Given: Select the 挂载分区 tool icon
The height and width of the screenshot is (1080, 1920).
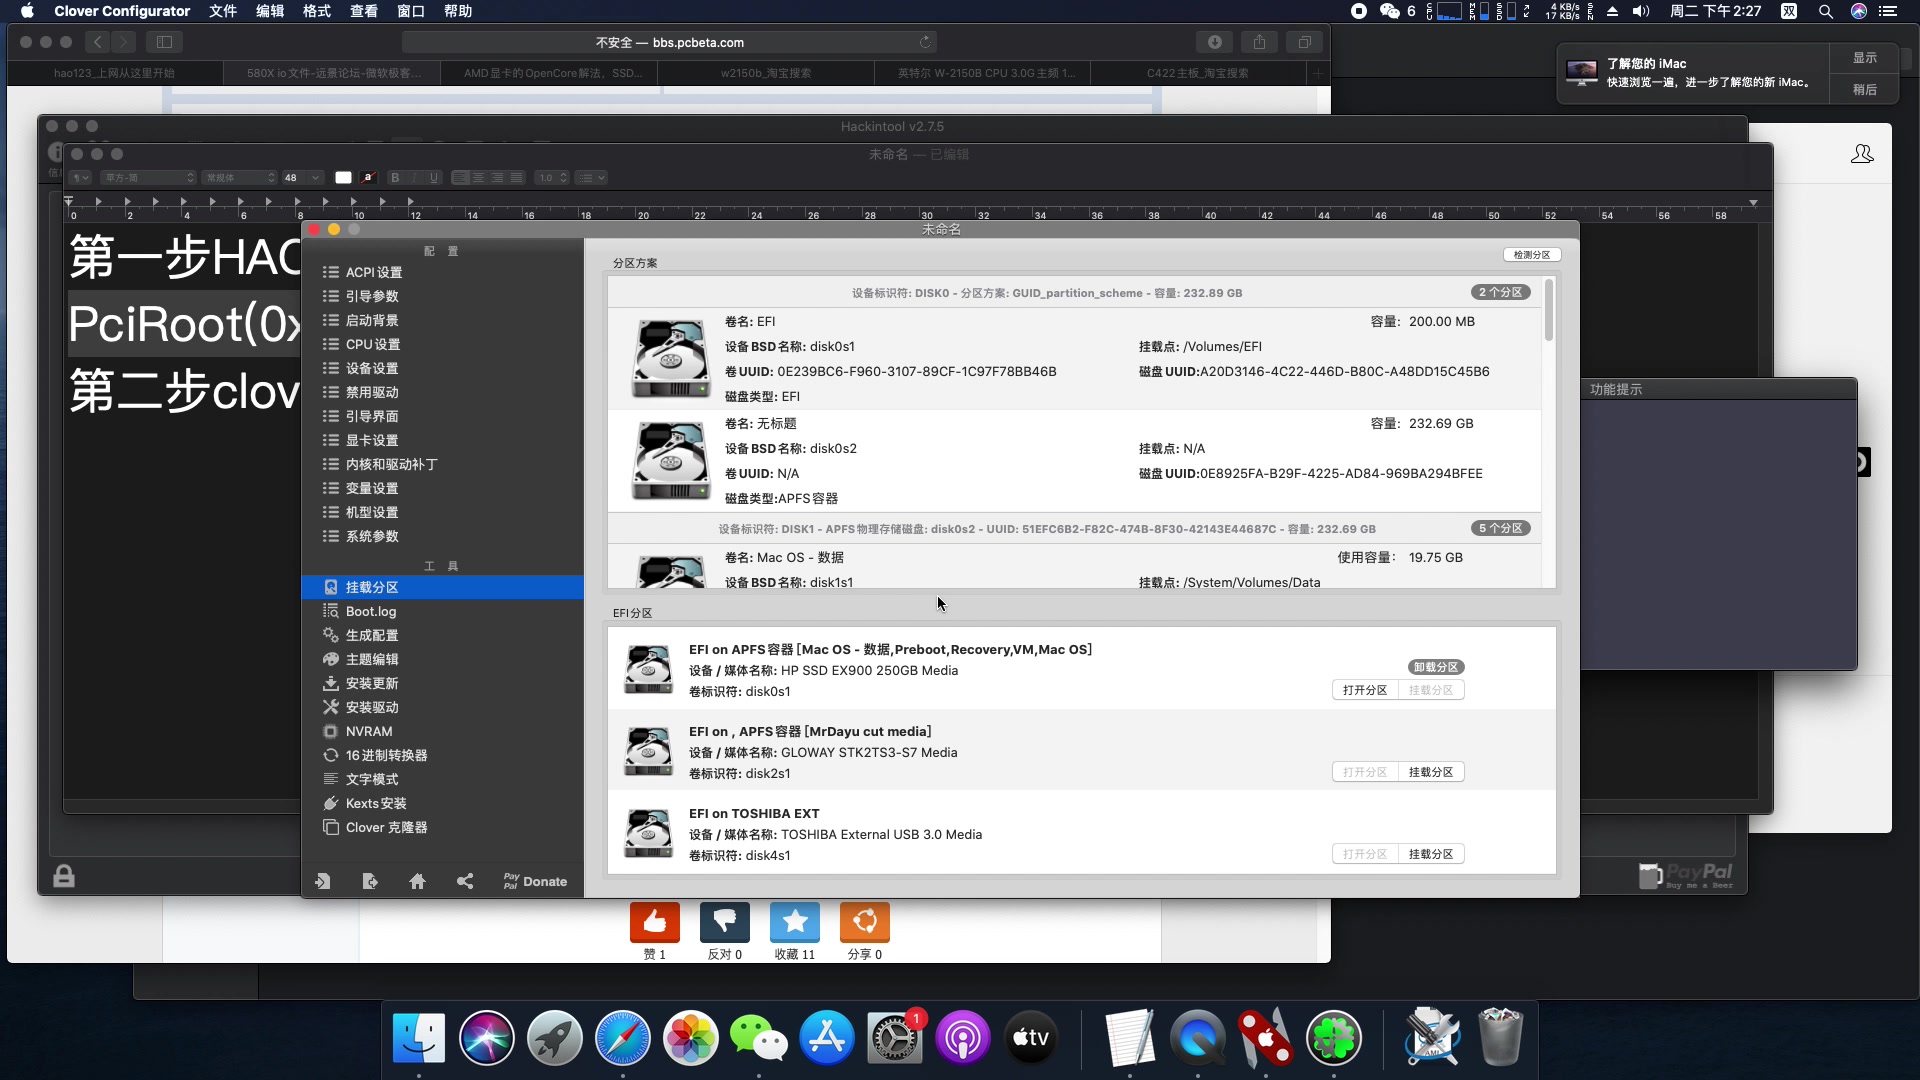Looking at the screenshot, I should (x=331, y=587).
